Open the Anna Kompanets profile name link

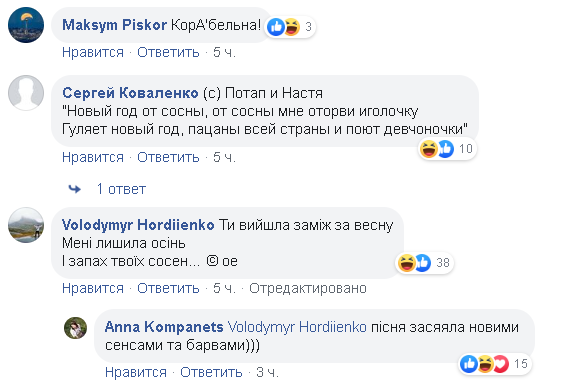pyautogui.click(x=164, y=327)
